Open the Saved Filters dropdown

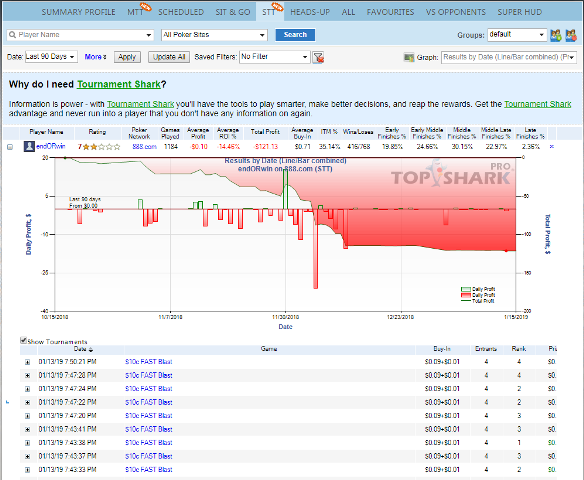tap(274, 57)
